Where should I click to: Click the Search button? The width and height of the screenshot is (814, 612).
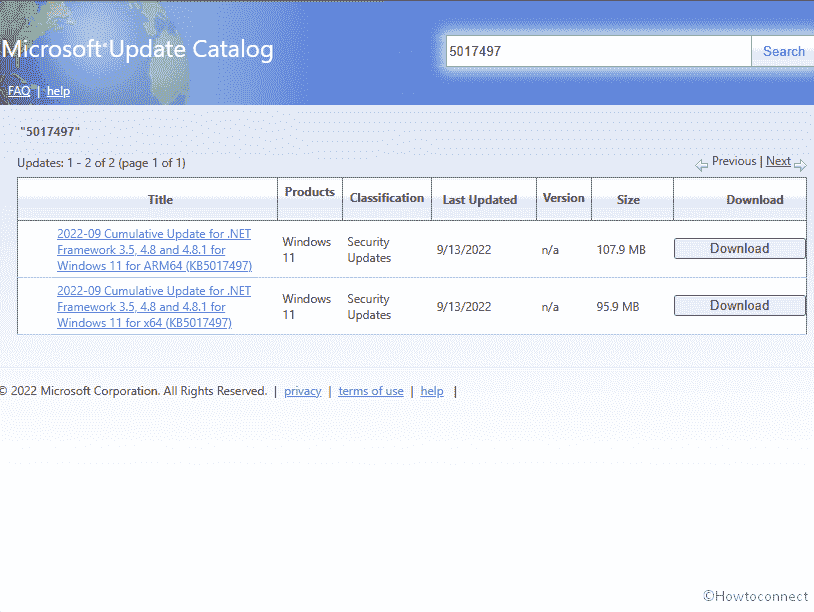click(783, 51)
